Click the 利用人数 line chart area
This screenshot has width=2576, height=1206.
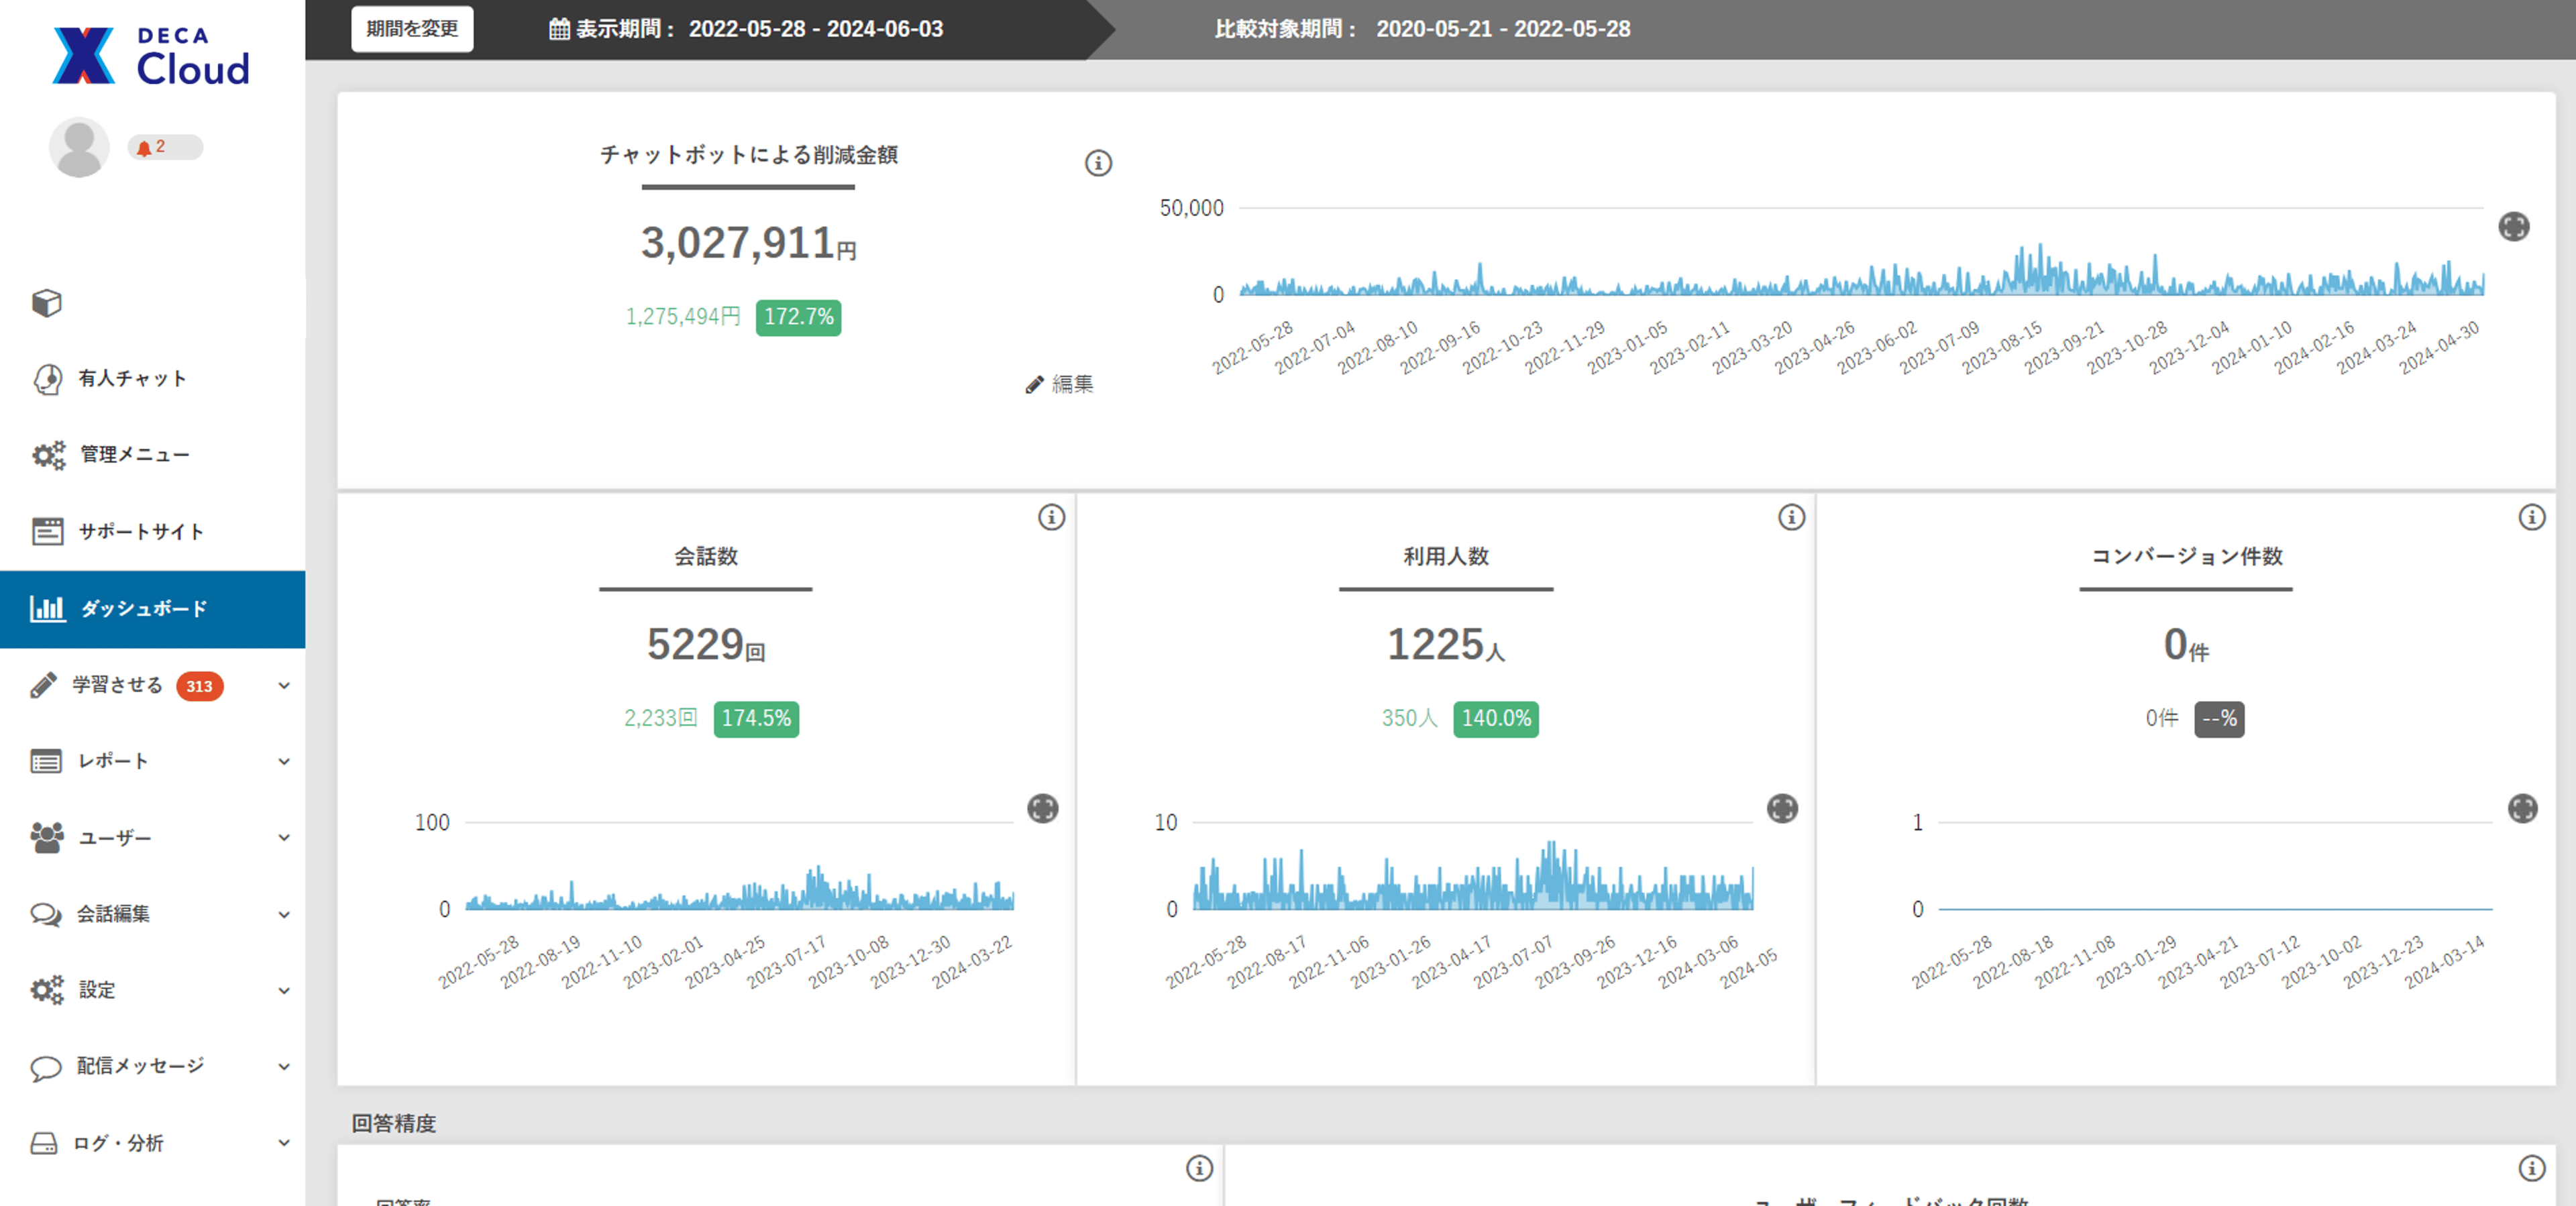pyautogui.click(x=1472, y=866)
